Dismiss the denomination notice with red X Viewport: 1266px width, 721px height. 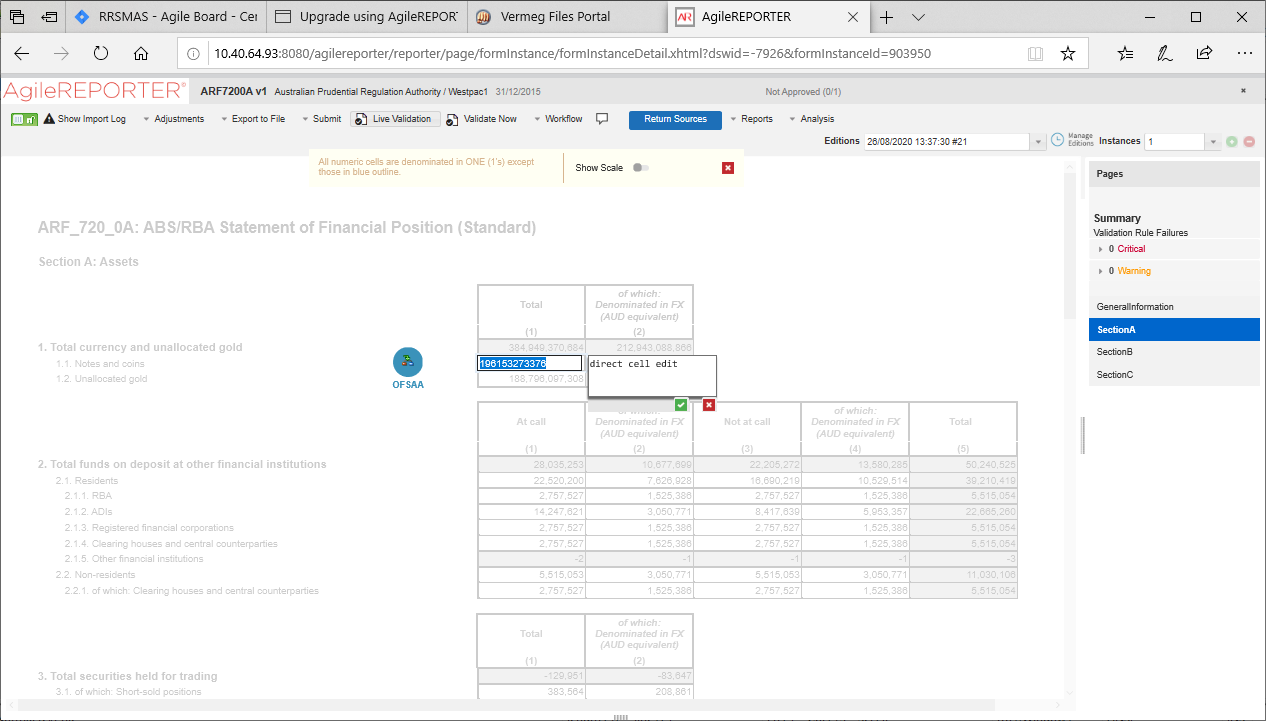(728, 168)
